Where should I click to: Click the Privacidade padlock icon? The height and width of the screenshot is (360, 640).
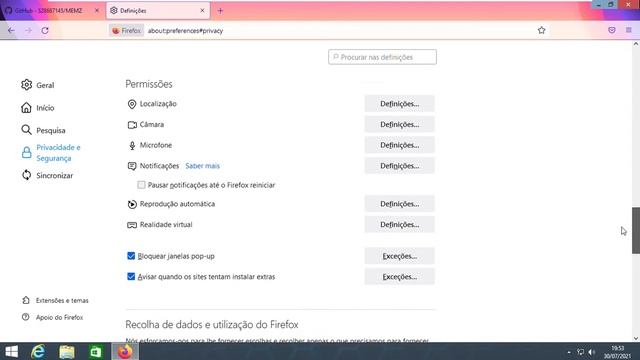click(27, 152)
